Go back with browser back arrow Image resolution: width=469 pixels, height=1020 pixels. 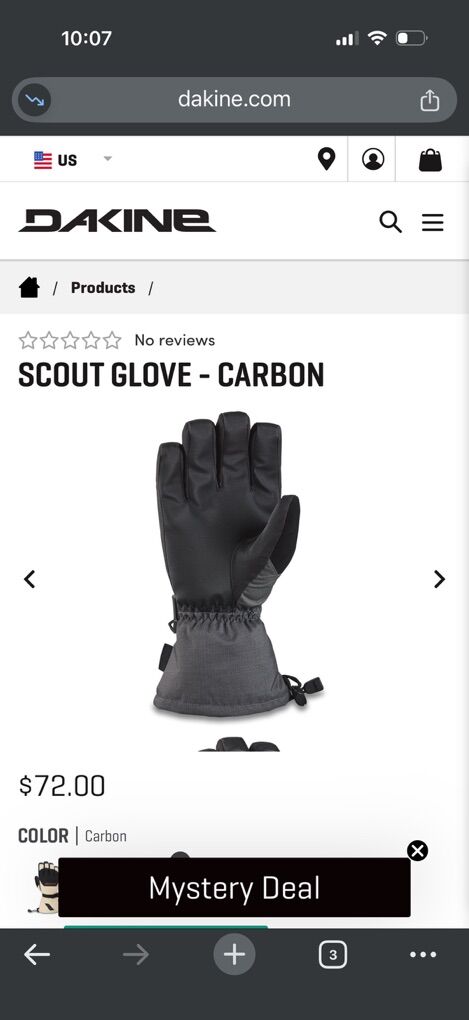tap(37, 954)
